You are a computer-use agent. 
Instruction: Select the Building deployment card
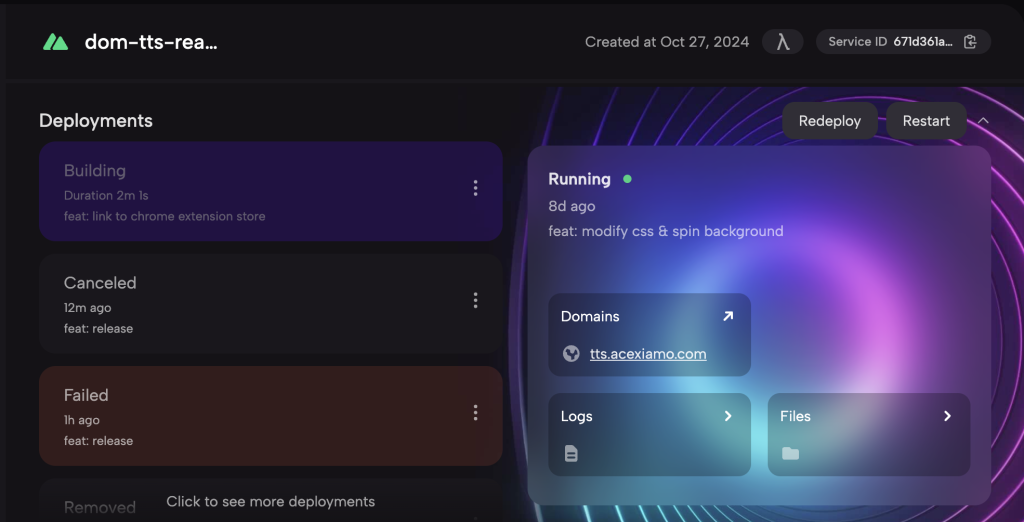coord(250,191)
